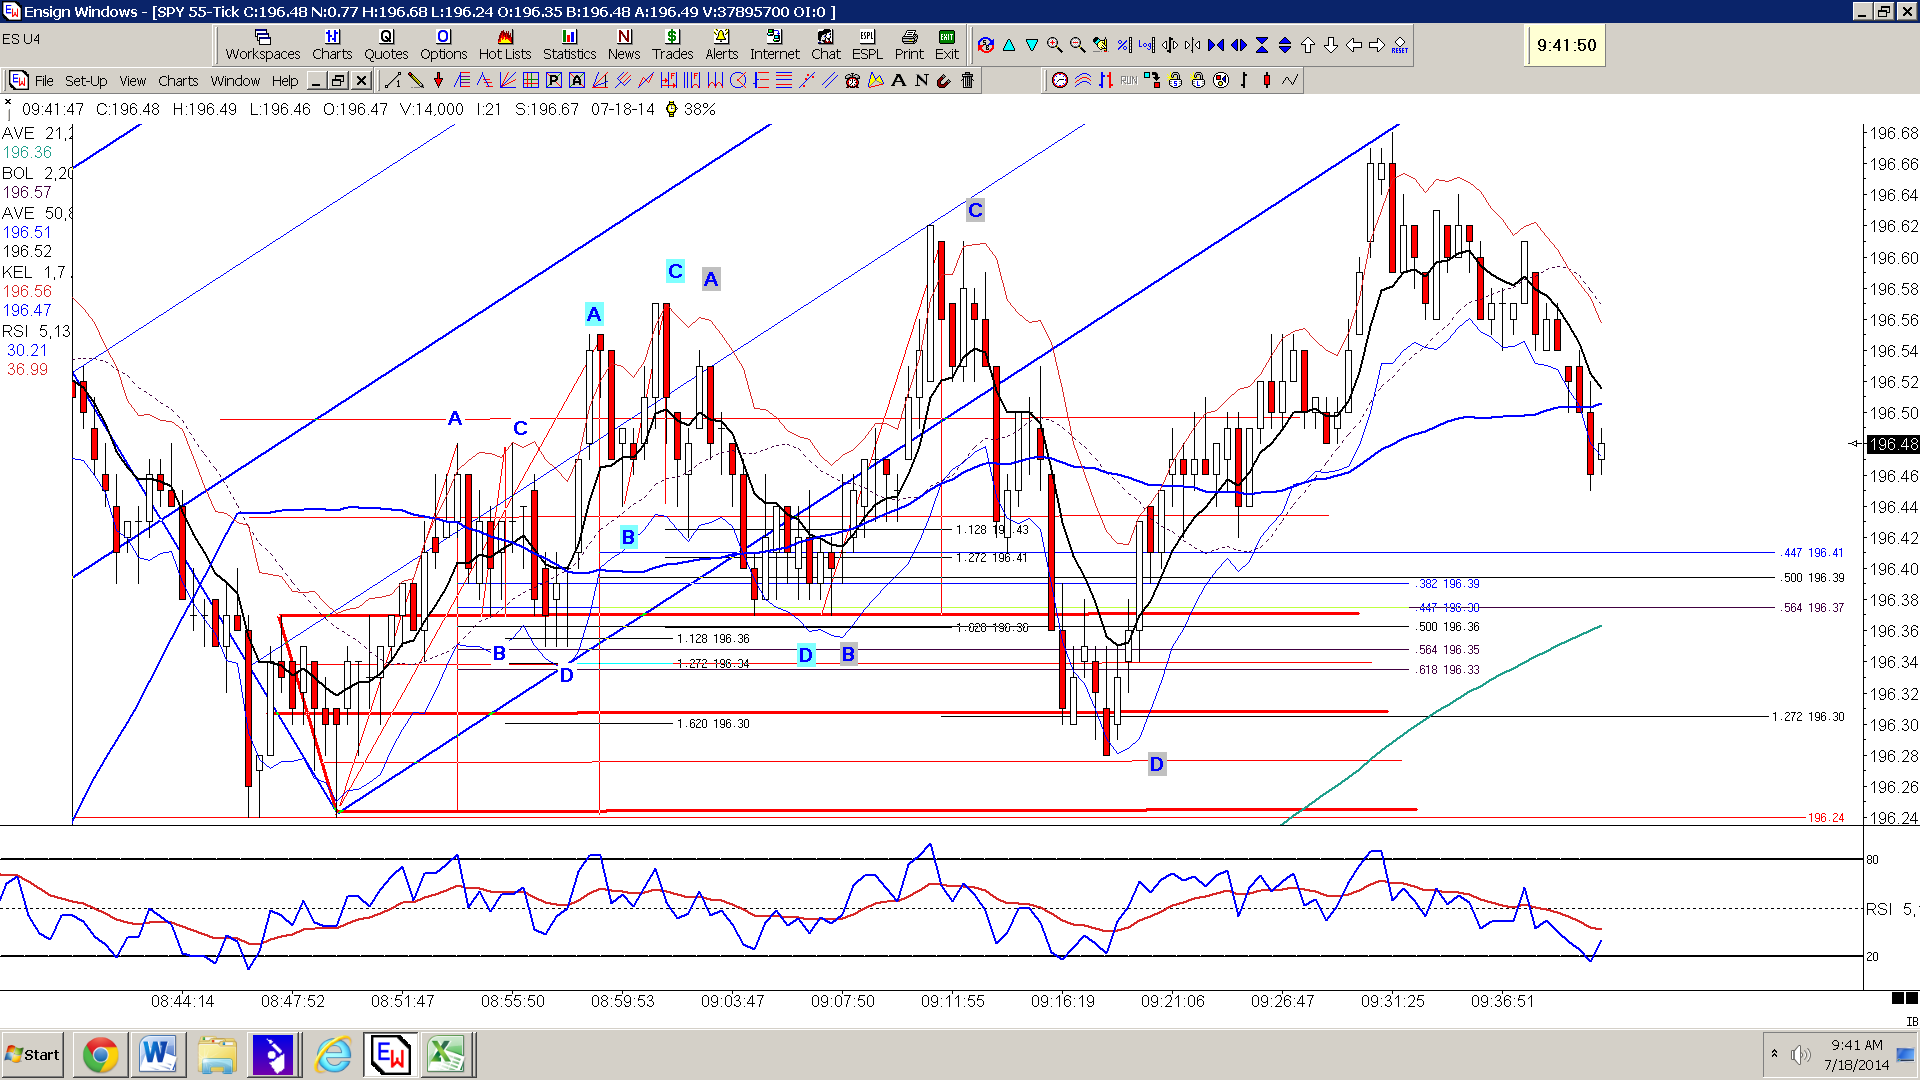This screenshot has width=1920, height=1080.
Task: Open Excel from the taskbar
Action: click(446, 1054)
